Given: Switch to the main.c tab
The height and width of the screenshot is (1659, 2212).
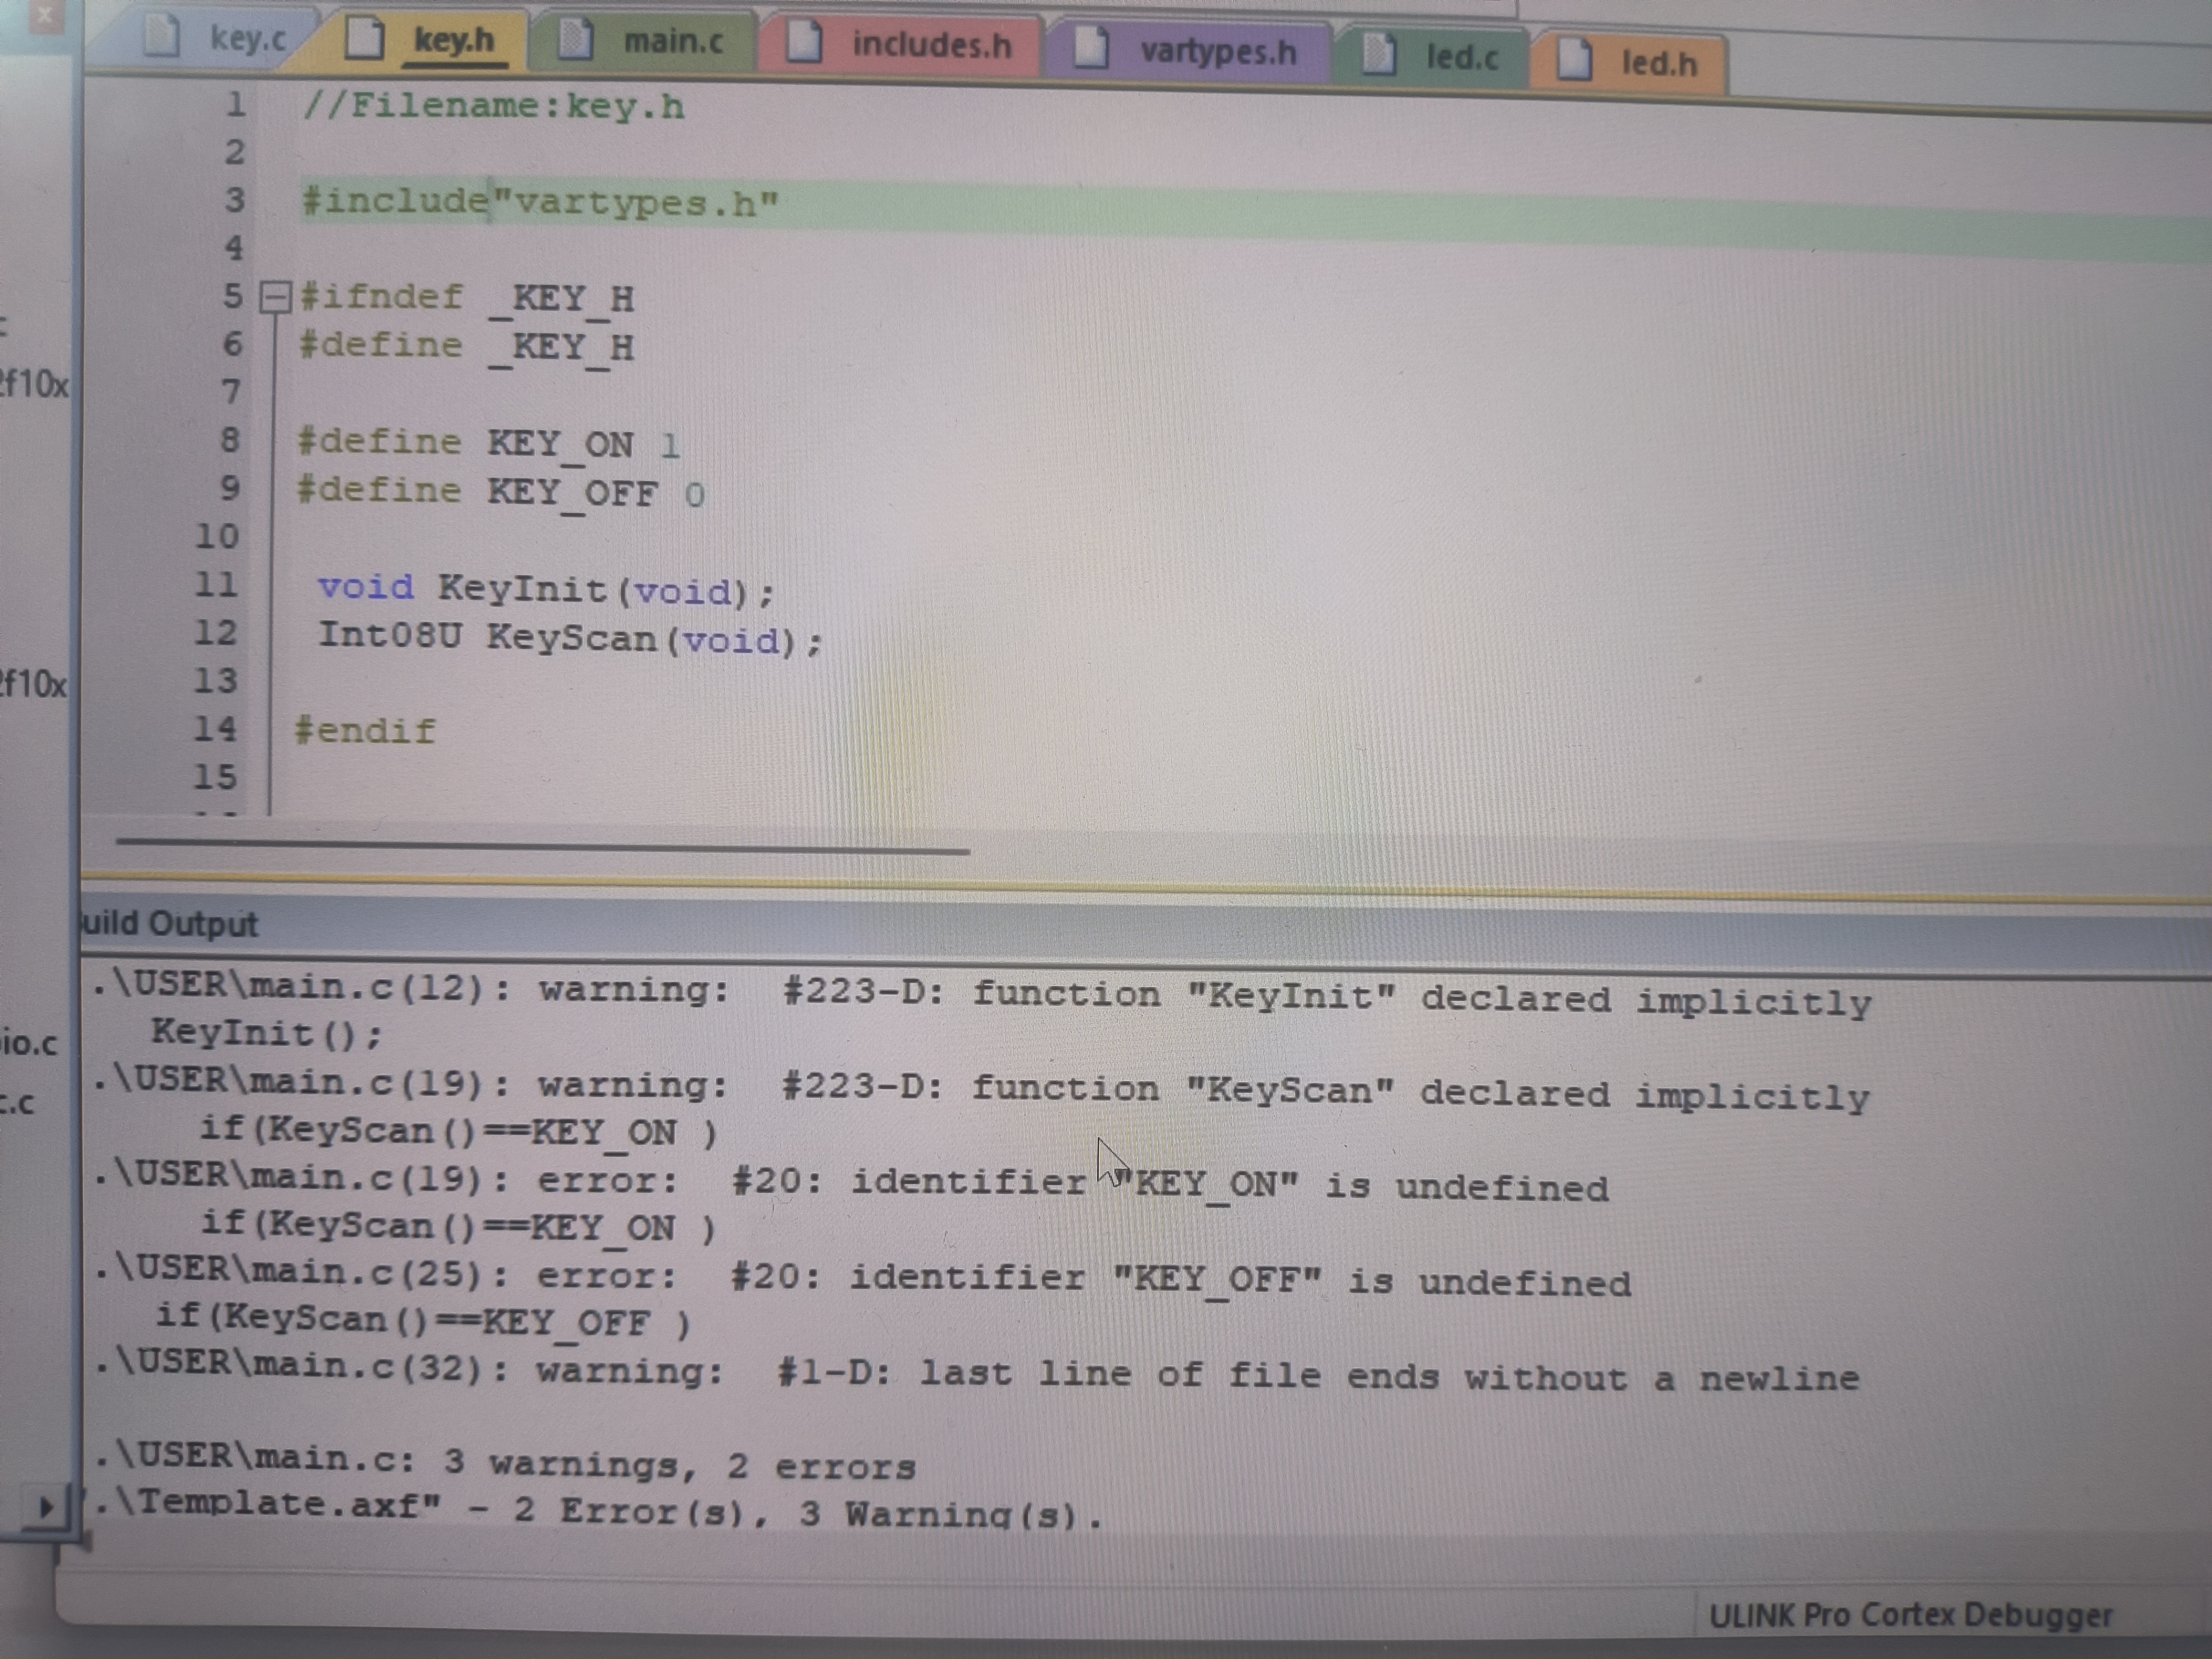Looking at the screenshot, I should coord(672,42).
